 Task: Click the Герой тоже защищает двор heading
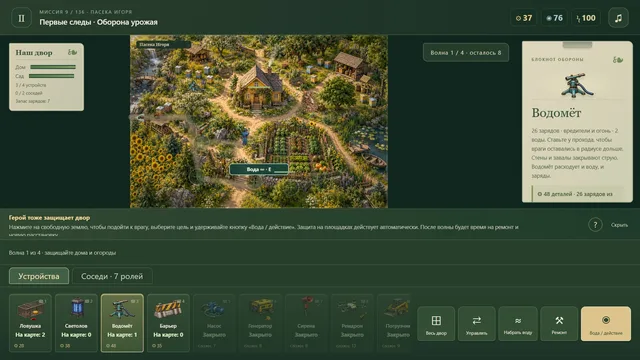point(49,218)
